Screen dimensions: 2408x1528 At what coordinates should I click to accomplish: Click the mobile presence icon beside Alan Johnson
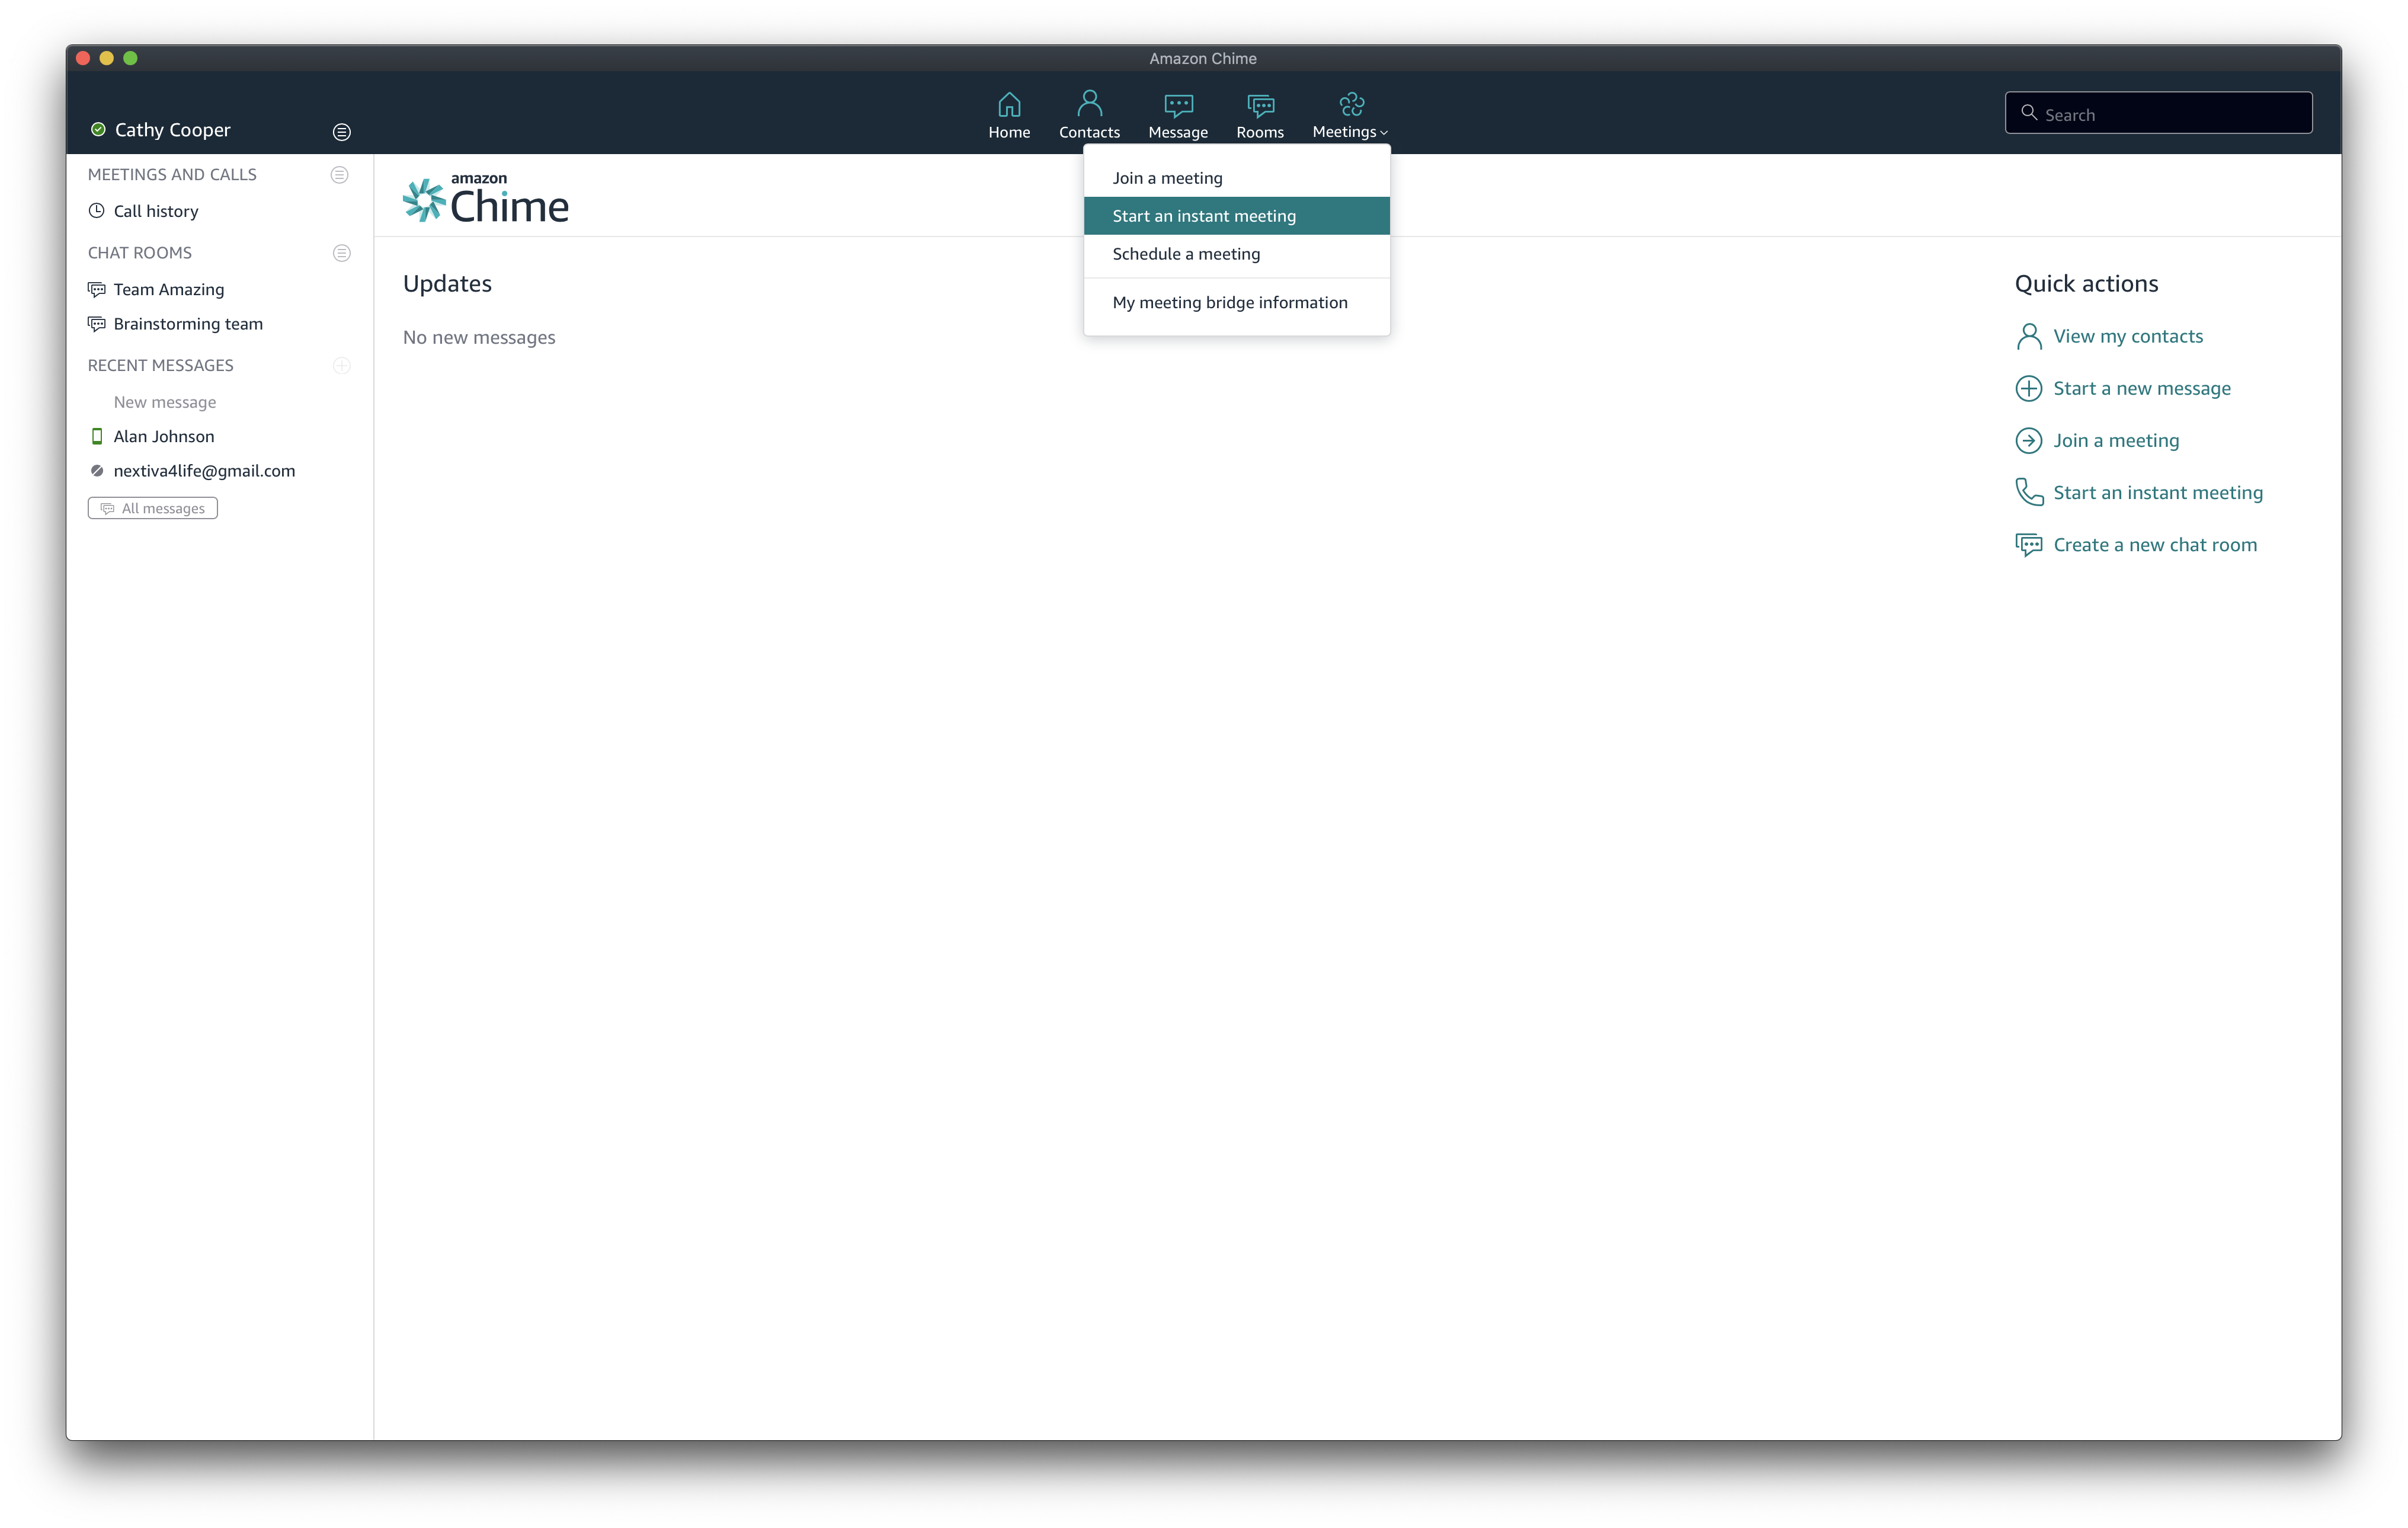pos(97,436)
